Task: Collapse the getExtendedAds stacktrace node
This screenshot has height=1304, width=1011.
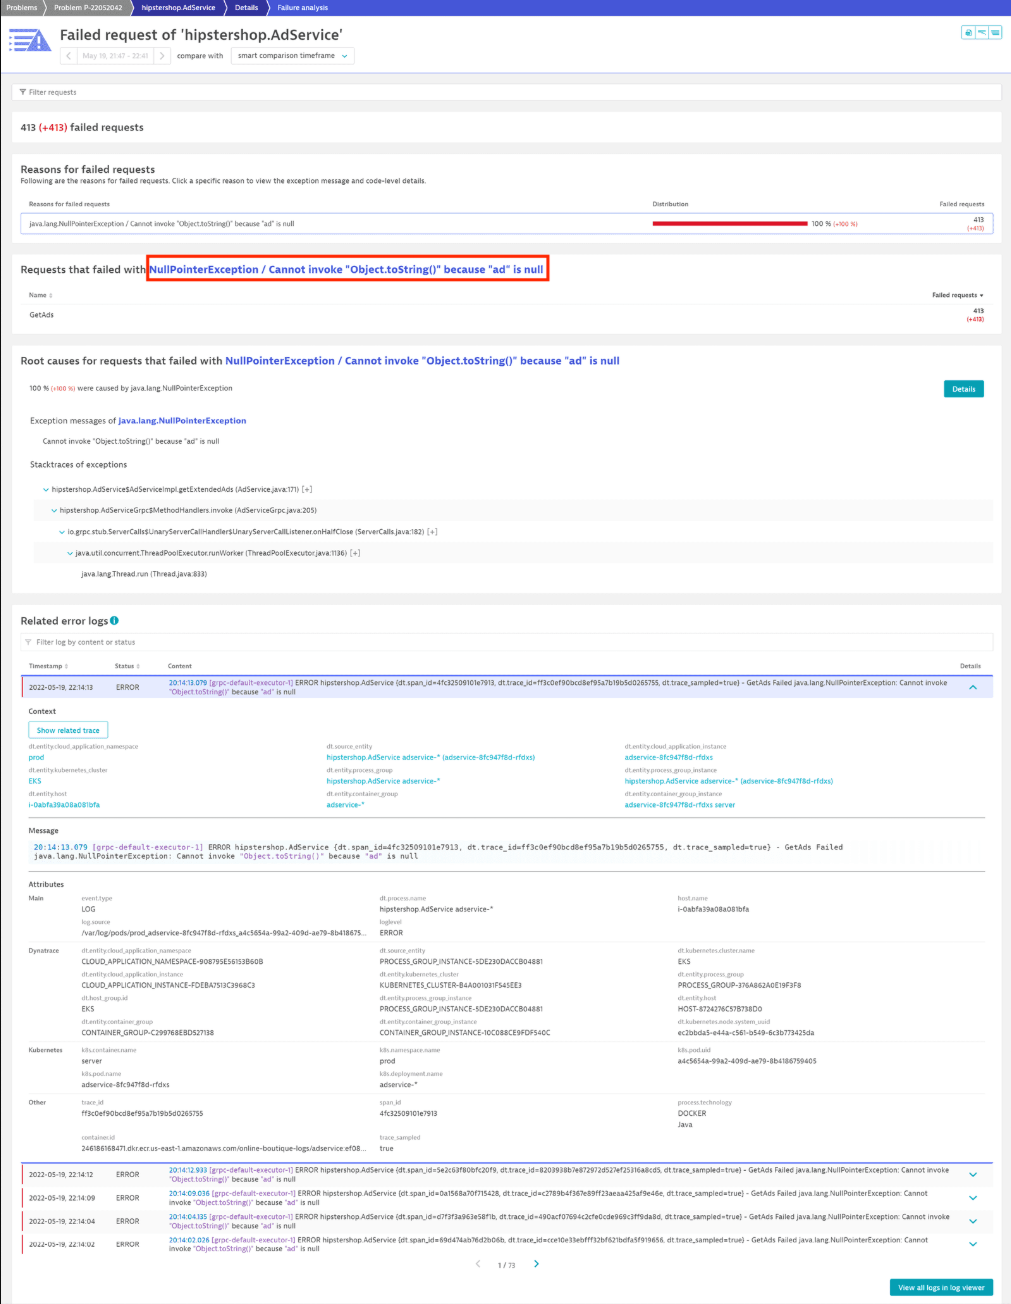Action: point(46,490)
